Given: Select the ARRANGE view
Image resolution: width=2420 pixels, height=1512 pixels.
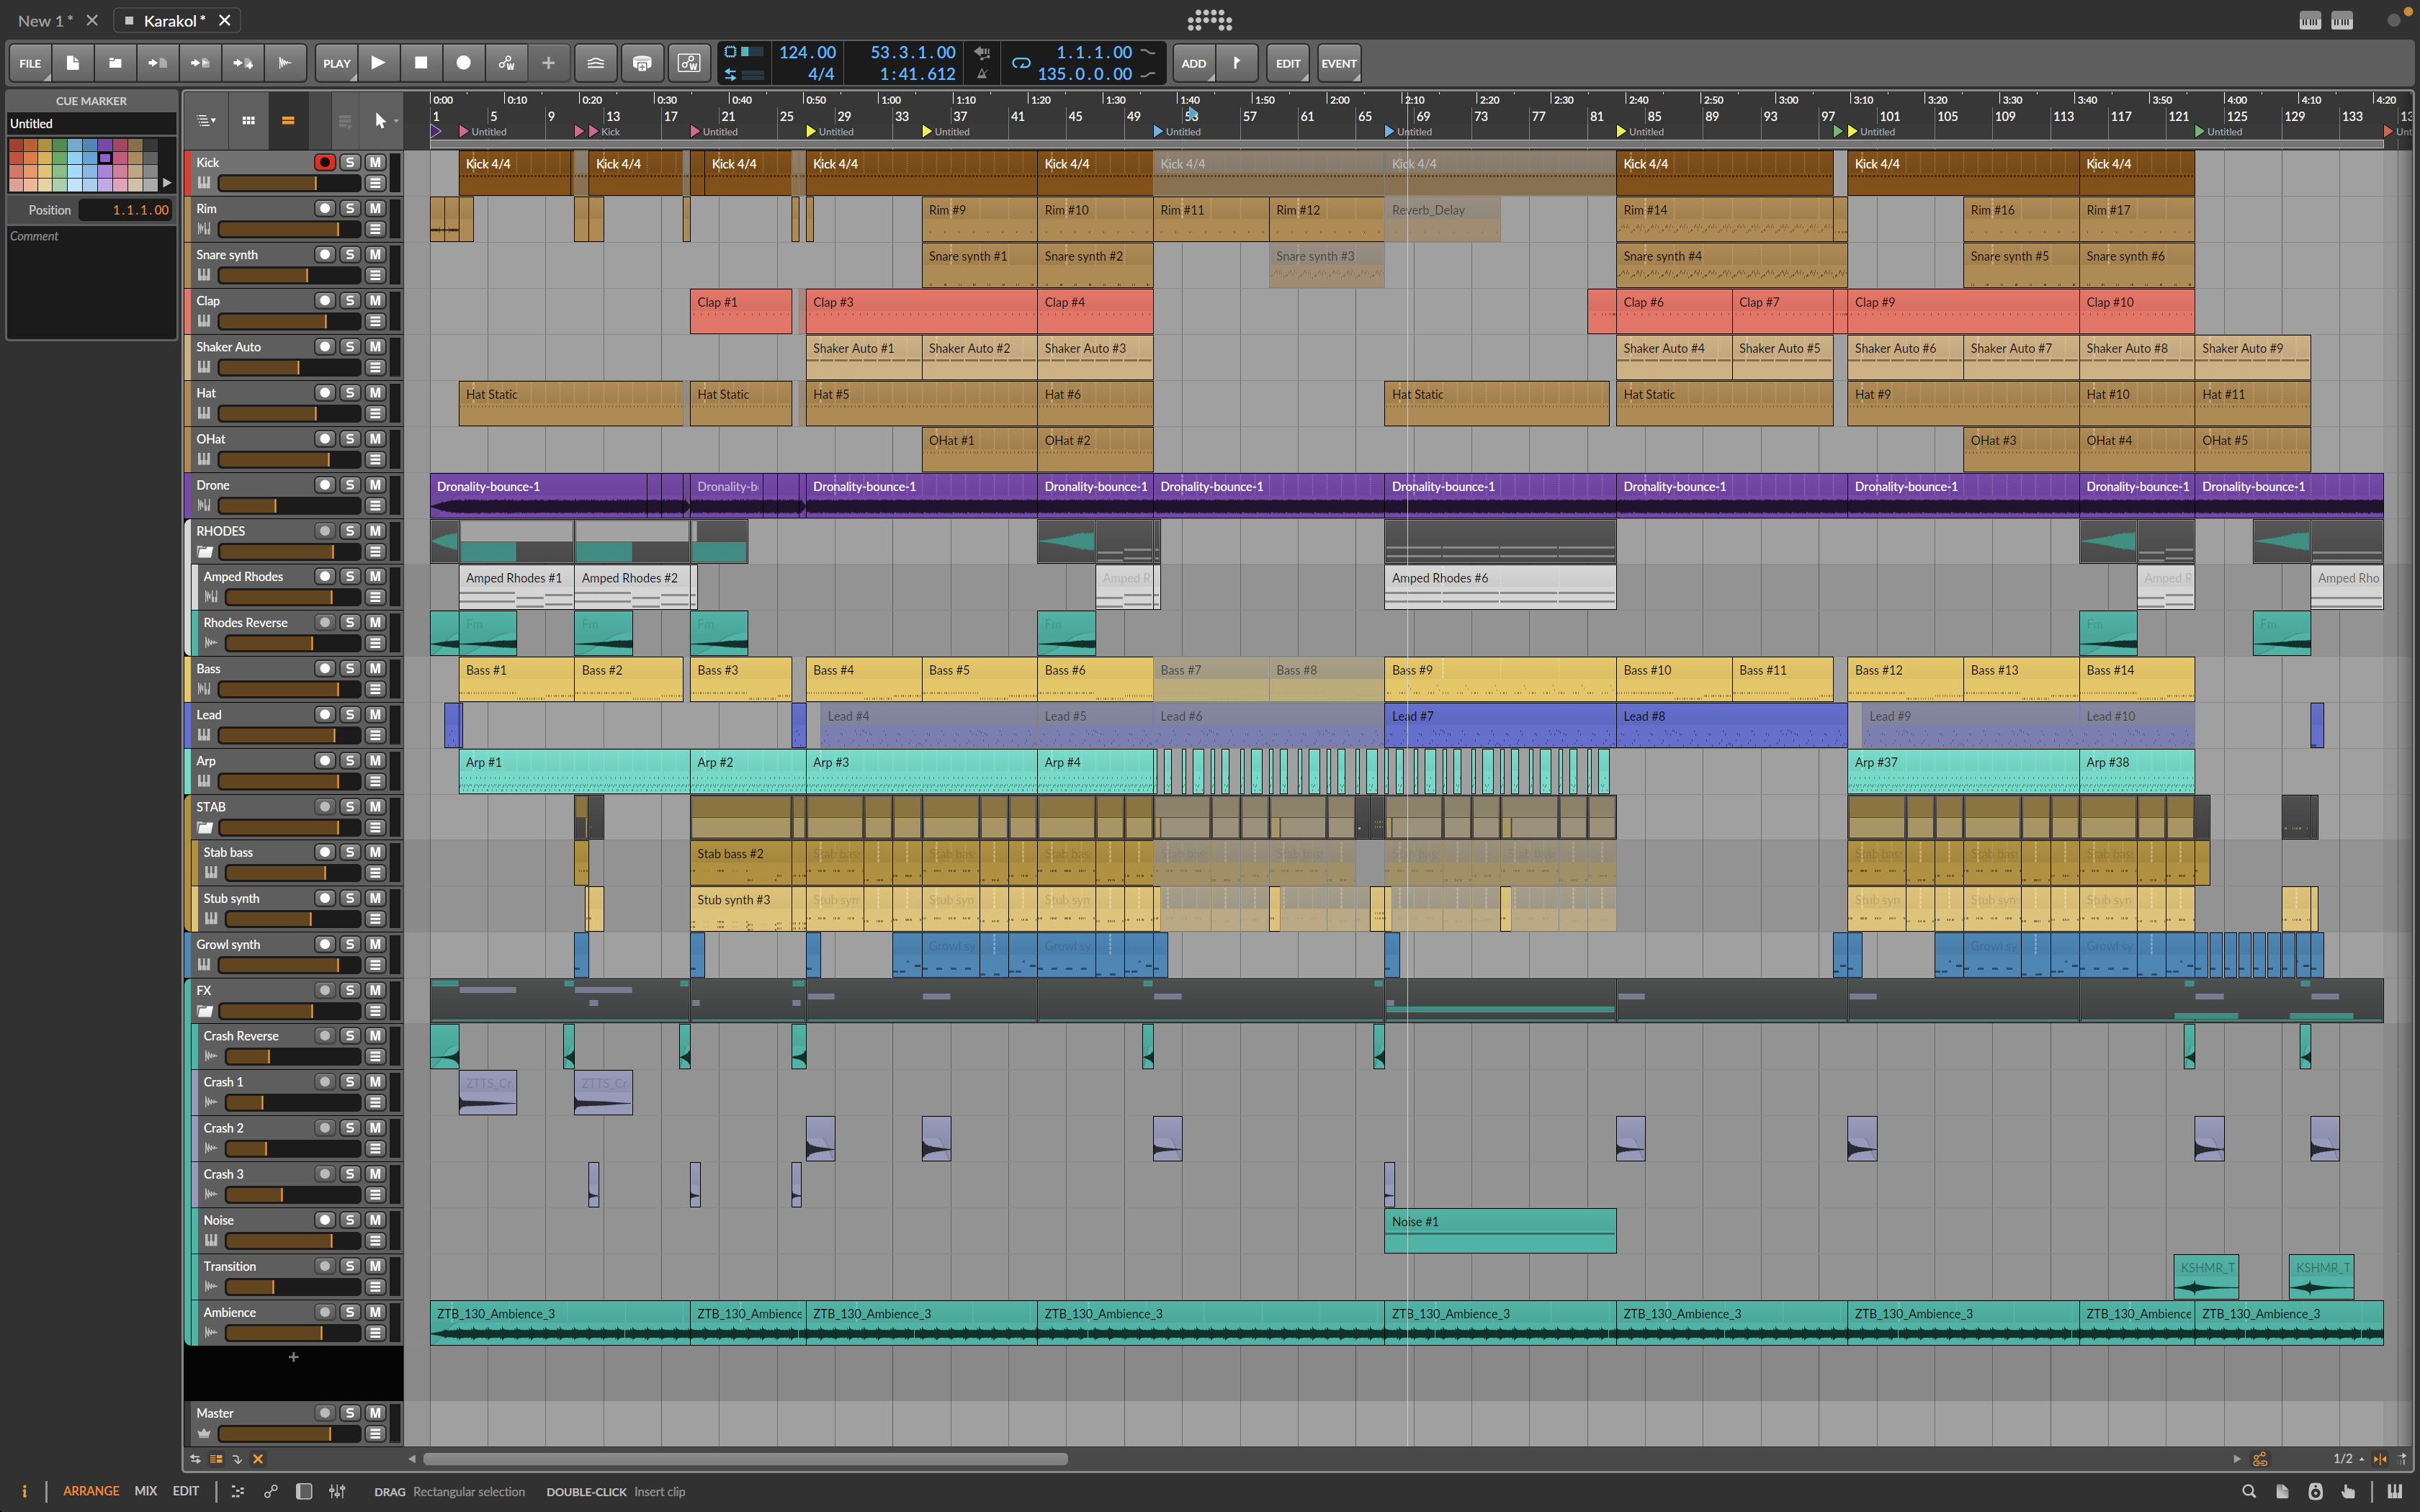Looking at the screenshot, I should pyautogui.click(x=91, y=1491).
